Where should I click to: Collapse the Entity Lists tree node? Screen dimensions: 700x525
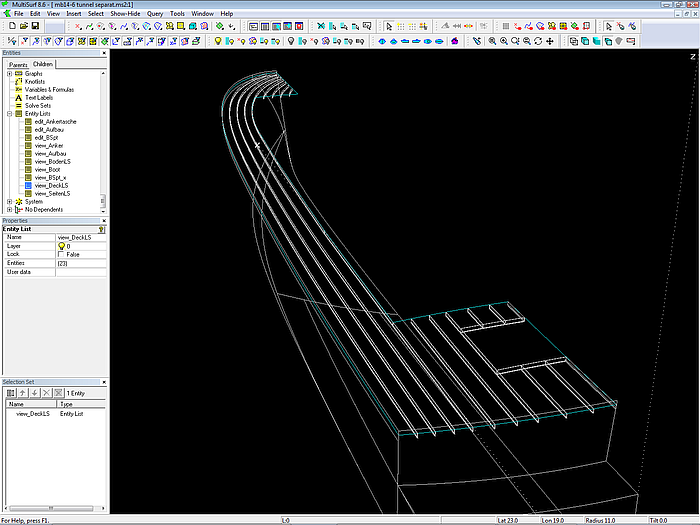pyautogui.click(x=9, y=114)
